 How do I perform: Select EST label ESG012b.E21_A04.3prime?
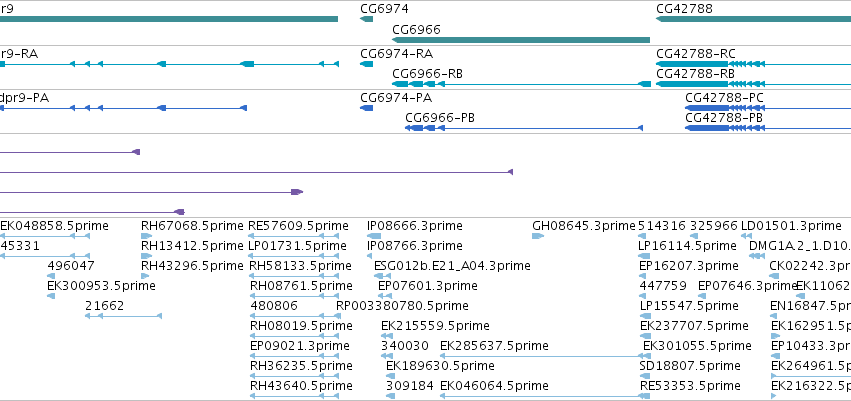(x=452, y=266)
